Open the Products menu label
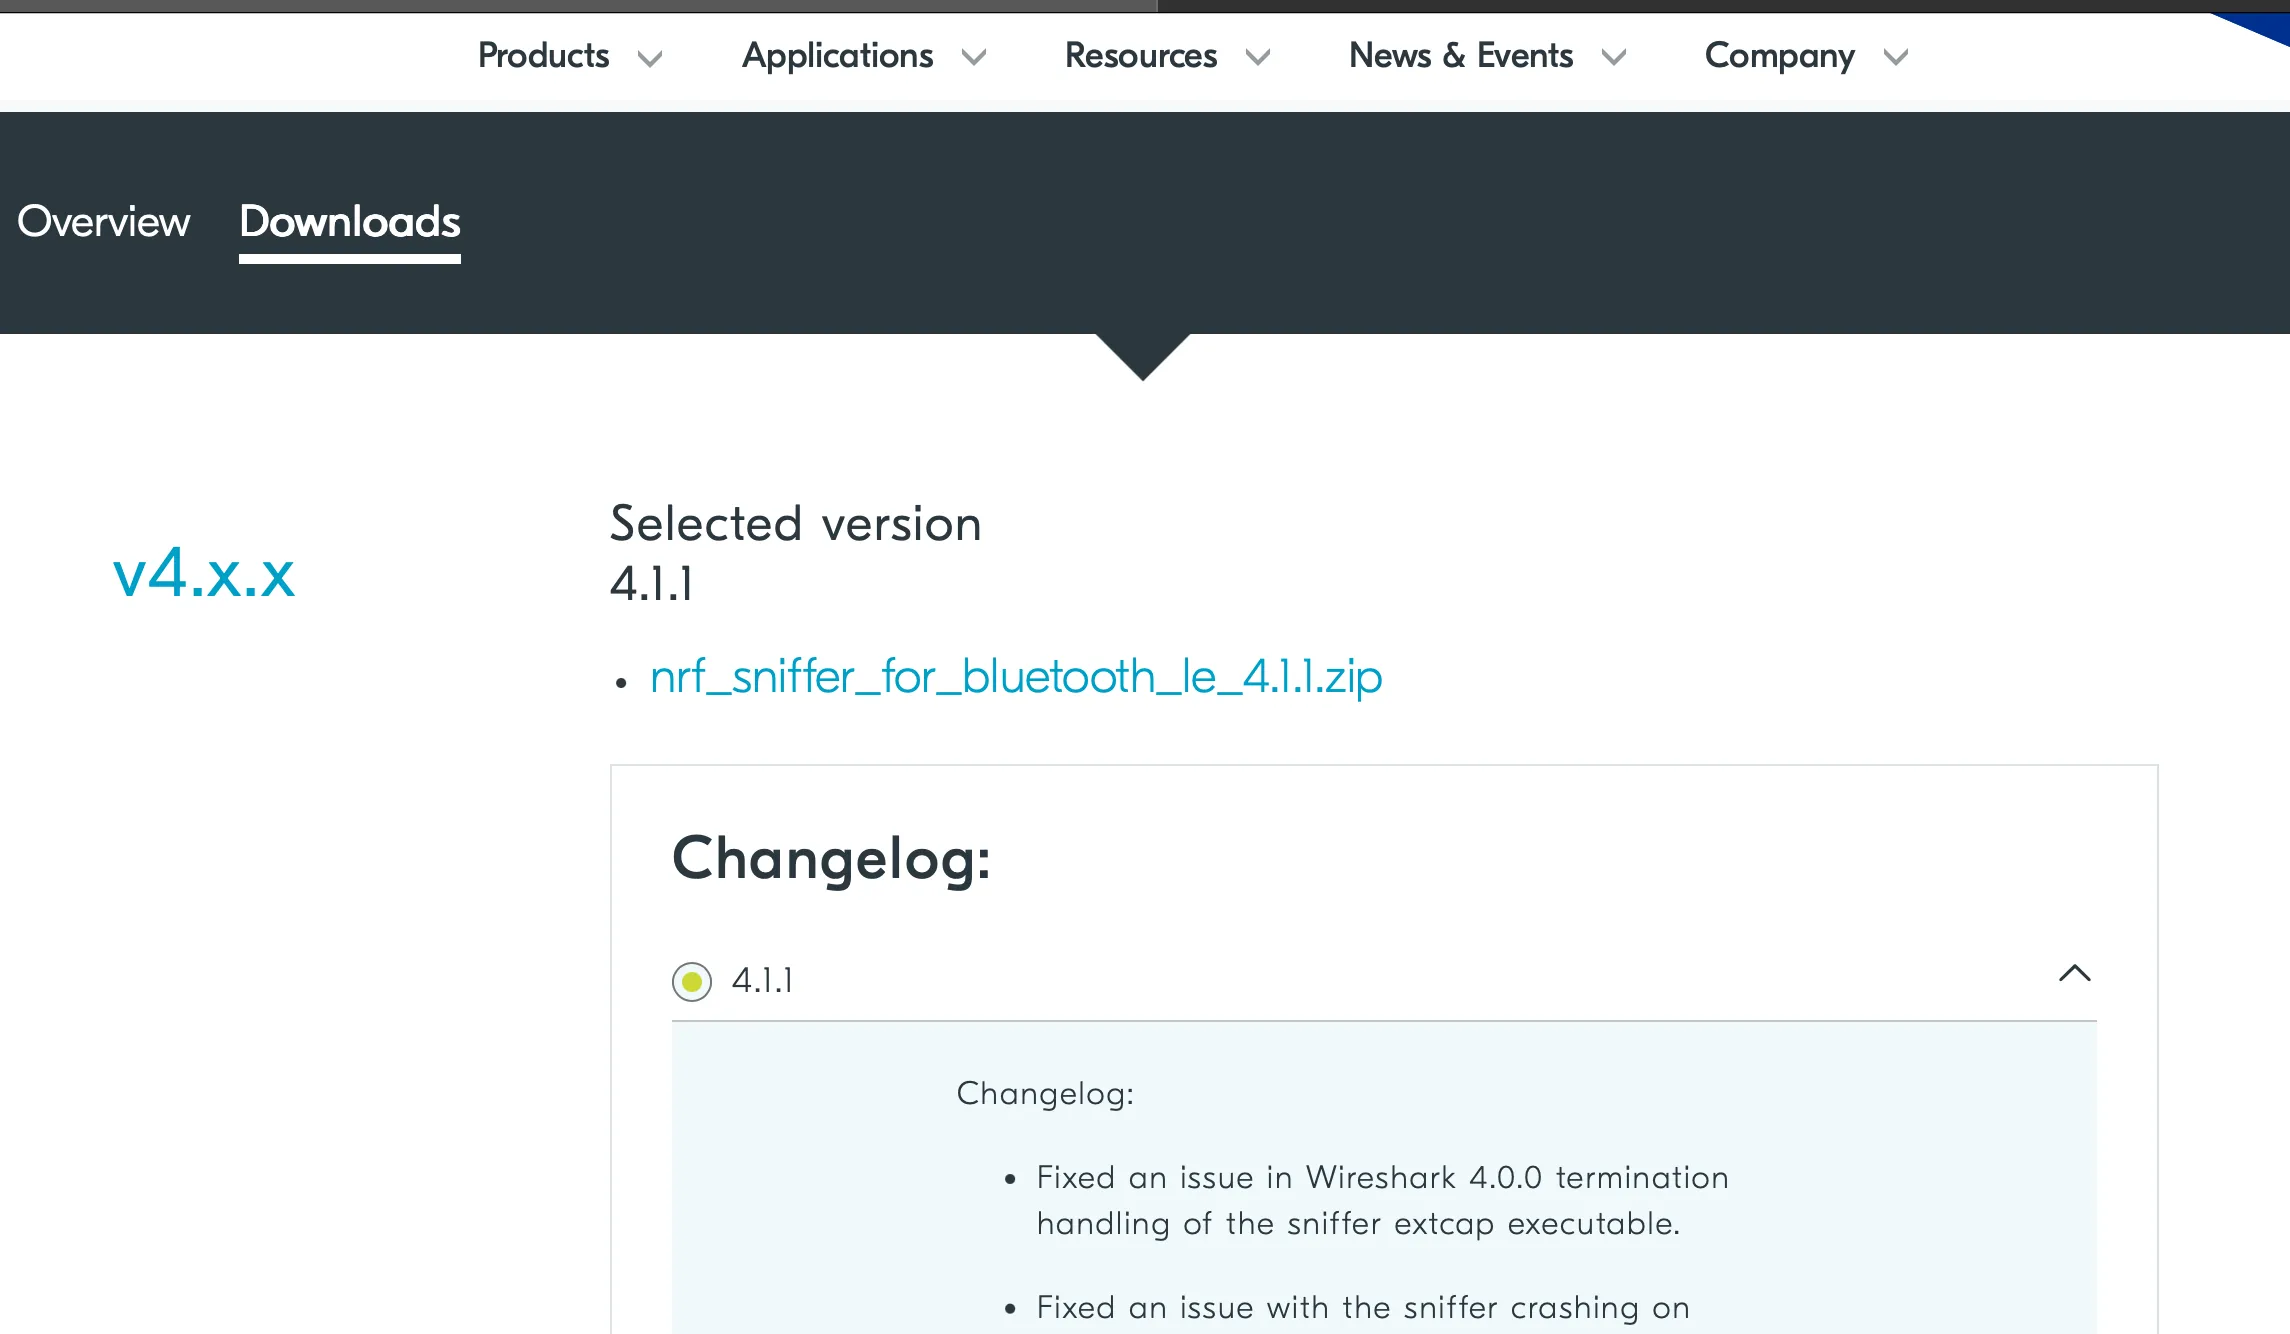This screenshot has width=2290, height=1334. [x=543, y=56]
